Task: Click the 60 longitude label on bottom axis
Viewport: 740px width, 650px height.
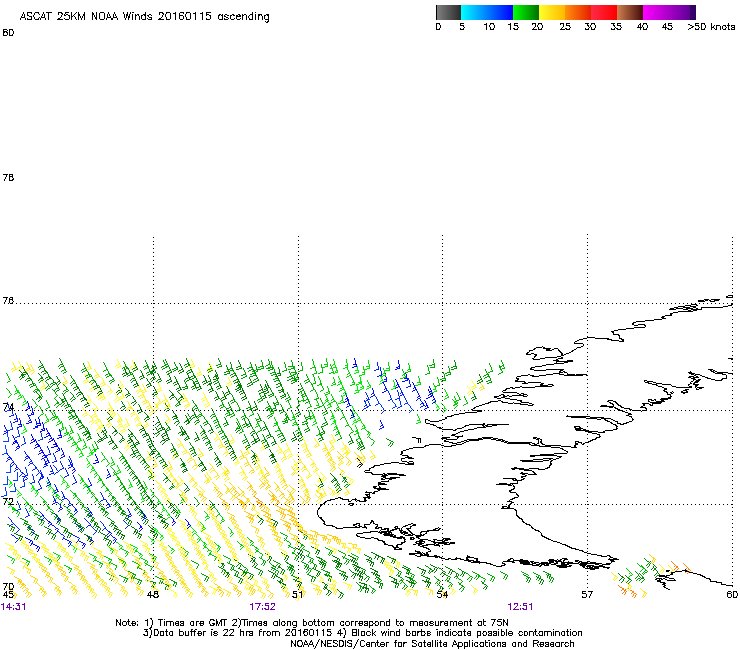Action: click(732, 595)
